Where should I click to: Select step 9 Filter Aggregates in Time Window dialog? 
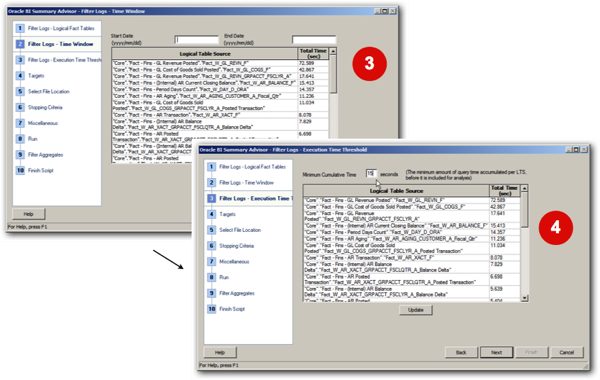pyautogui.click(x=40, y=155)
